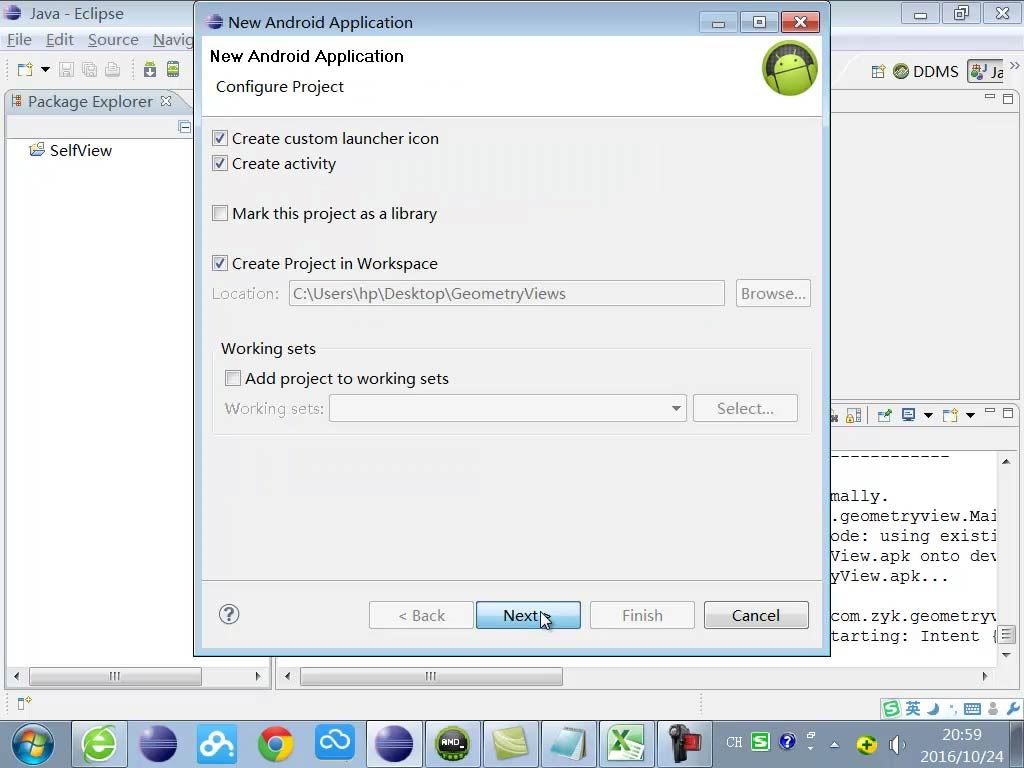This screenshot has width=1024, height=768.
Task: Click console horizontal scrollbar thumb
Action: click(x=431, y=676)
